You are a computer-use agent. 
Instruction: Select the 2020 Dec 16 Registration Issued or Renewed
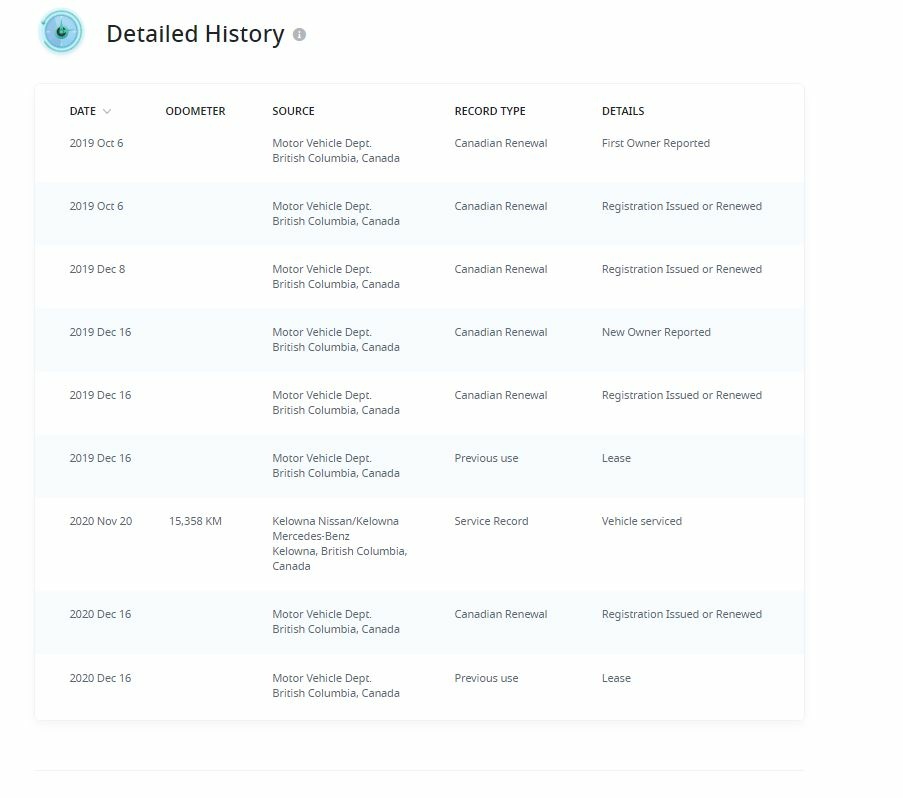tap(682, 614)
